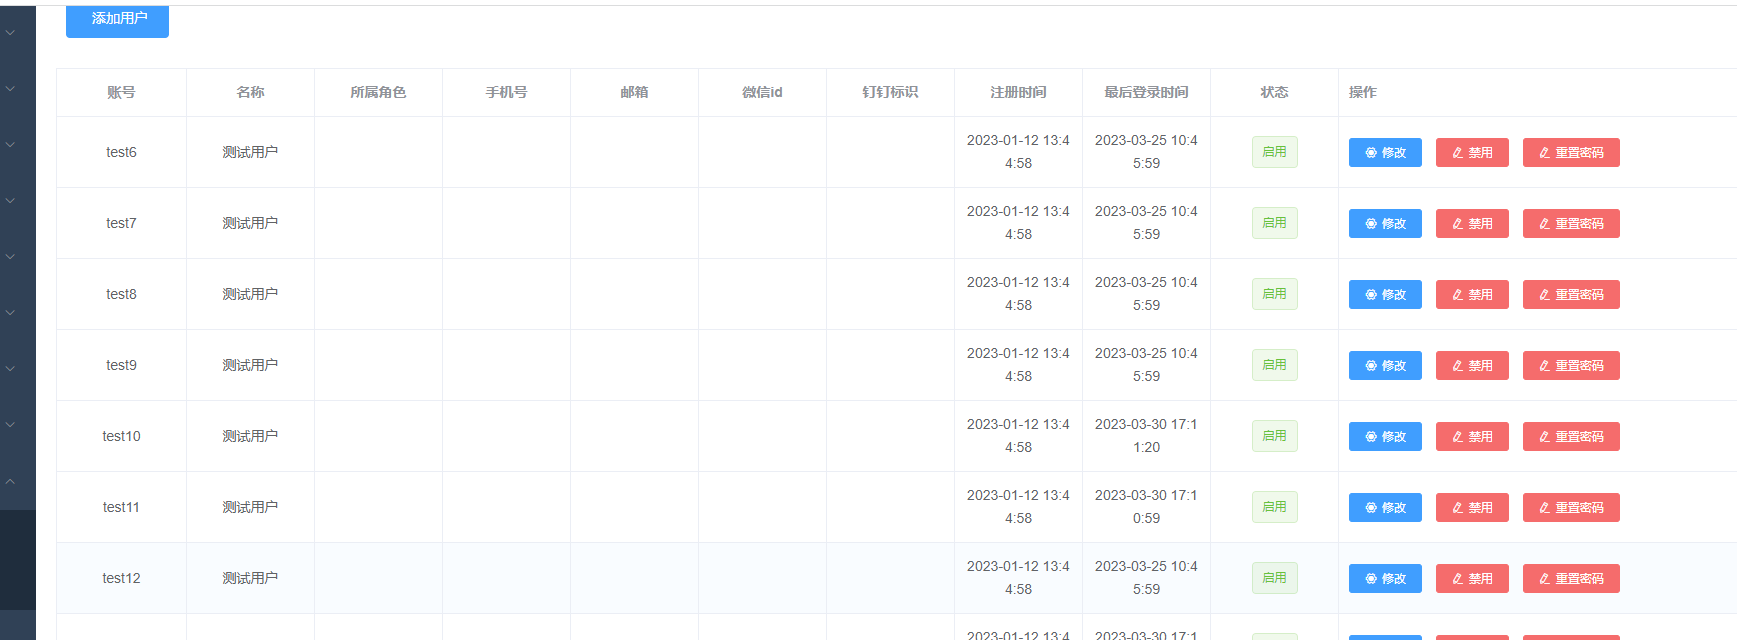Screen dimensions: 1737x640
Task: Select the test7 account cell
Action: click(121, 223)
